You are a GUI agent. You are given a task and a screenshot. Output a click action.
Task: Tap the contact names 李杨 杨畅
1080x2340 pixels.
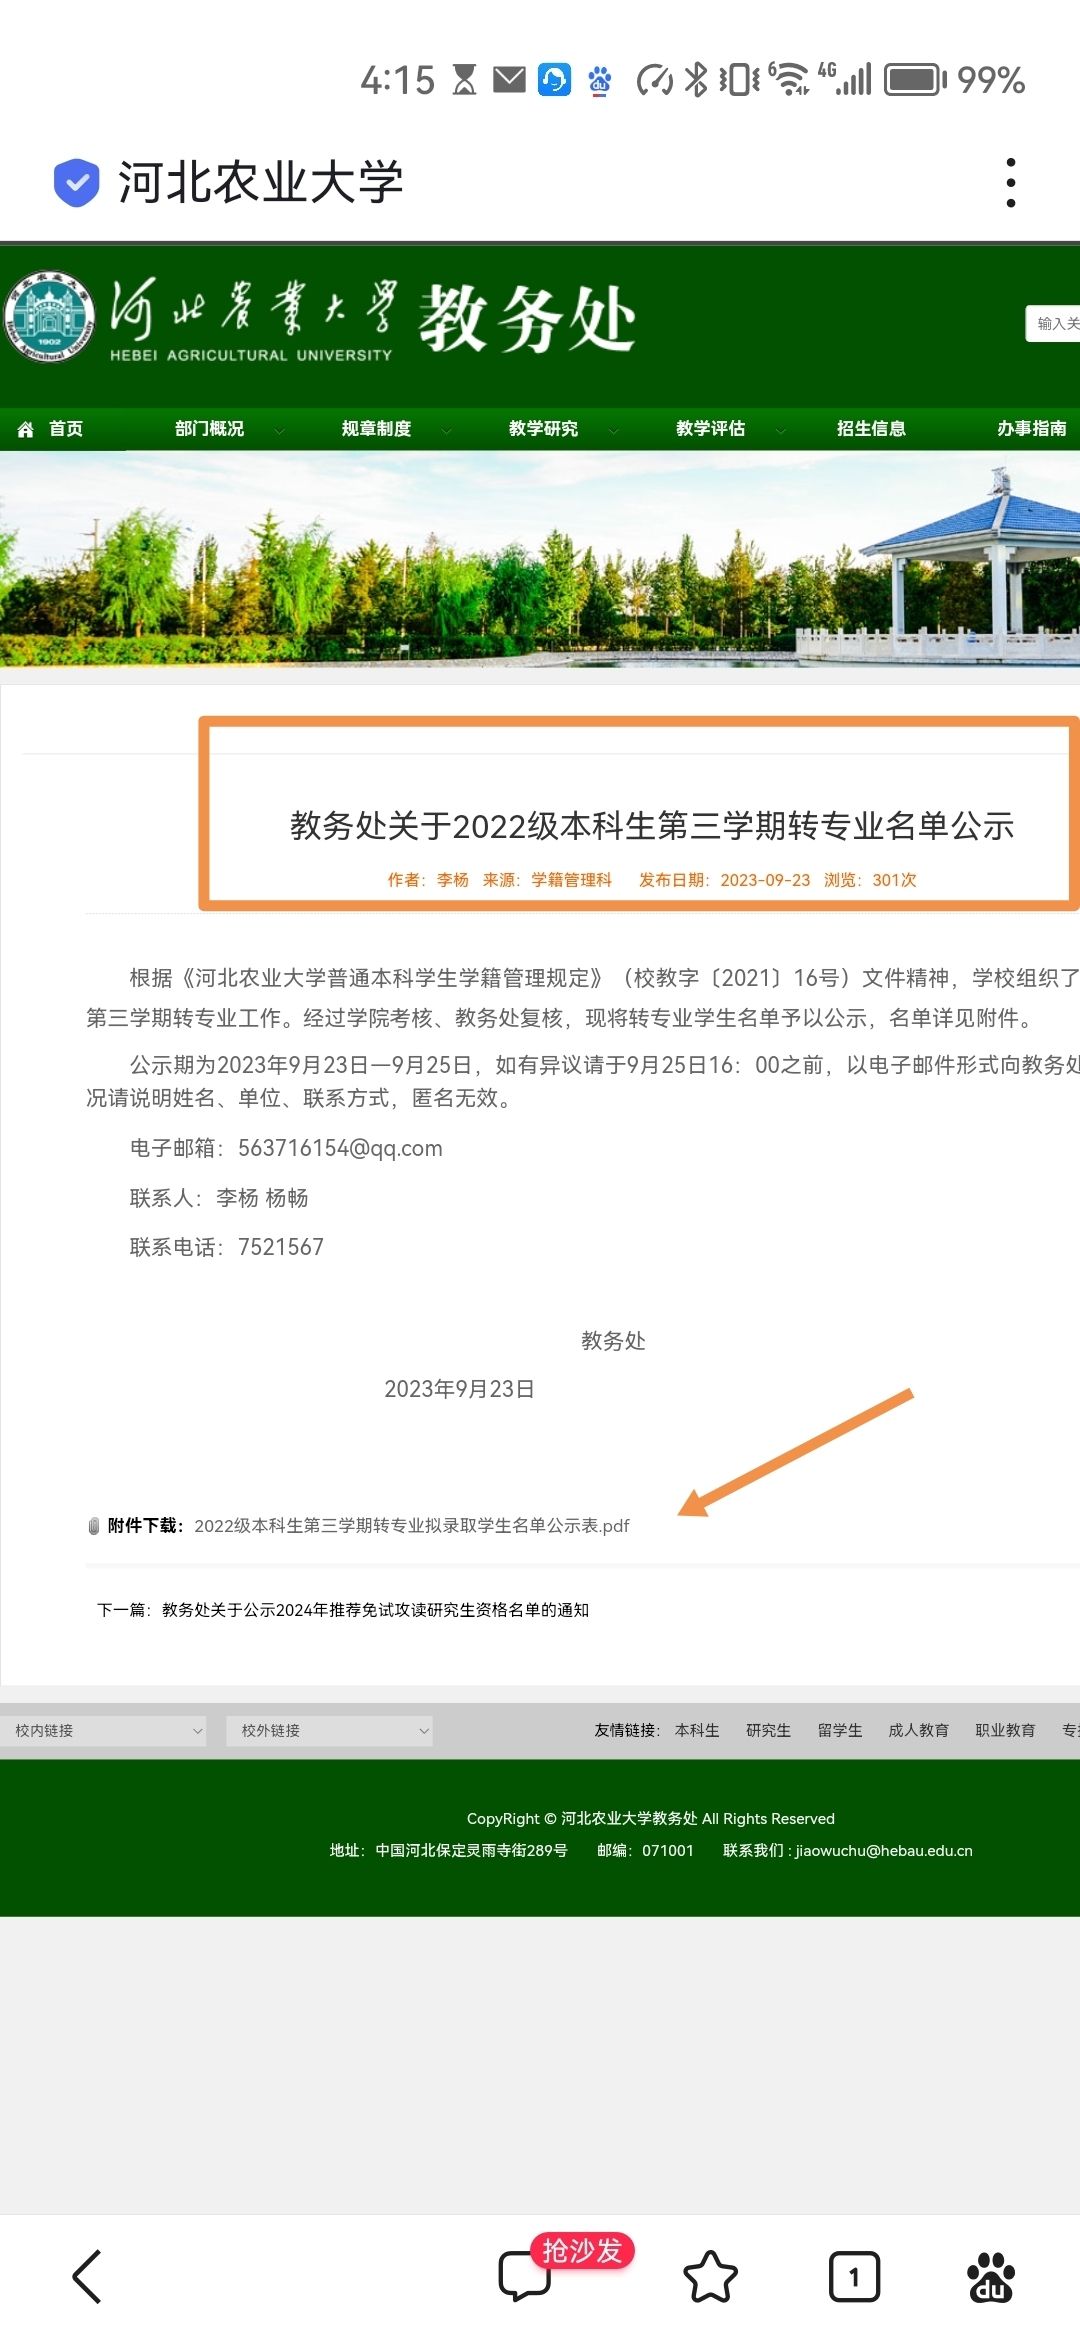(x=262, y=1198)
